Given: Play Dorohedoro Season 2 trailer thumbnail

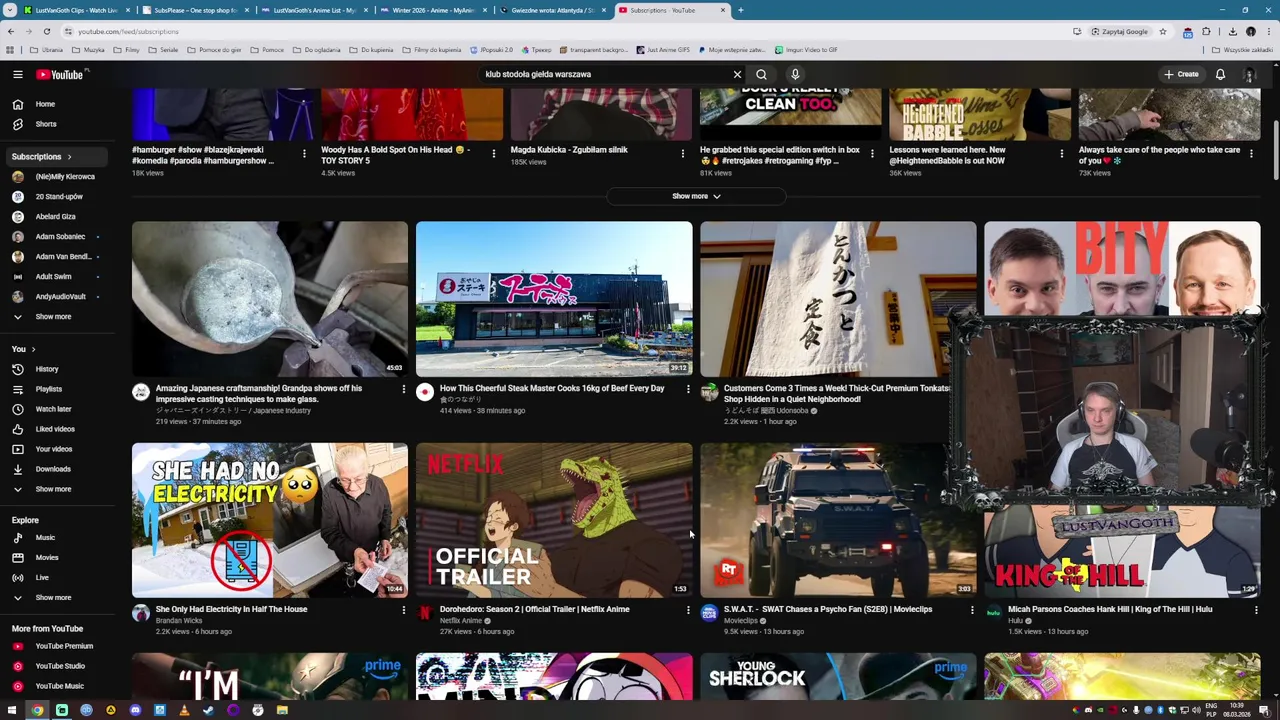Looking at the screenshot, I should pyautogui.click(x=554, y=520).
